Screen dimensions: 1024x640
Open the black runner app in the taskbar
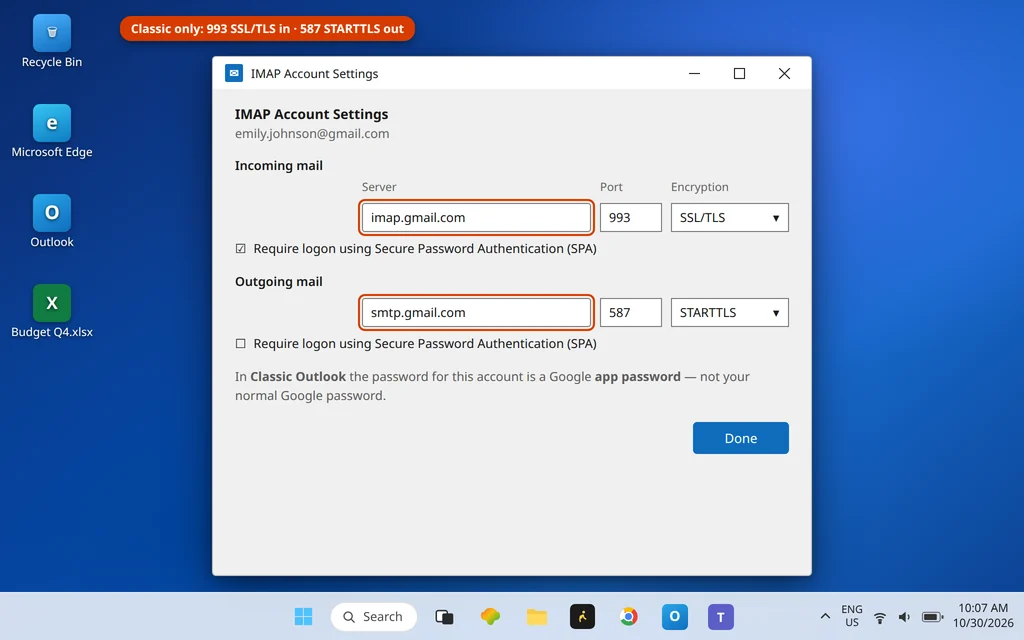[583, 616]
